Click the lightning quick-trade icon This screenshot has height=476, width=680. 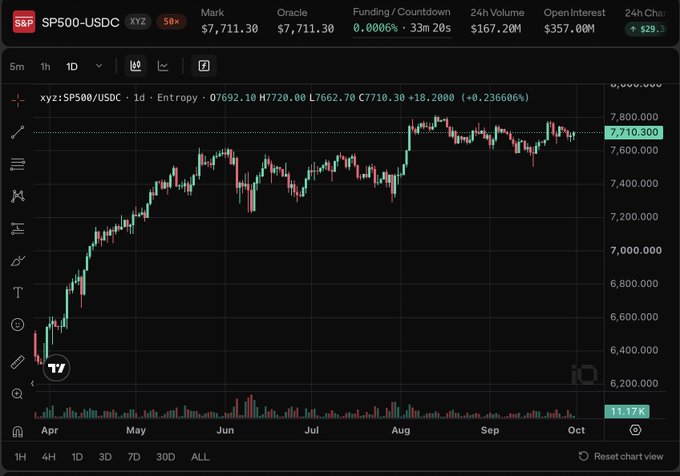click(204, 66)
